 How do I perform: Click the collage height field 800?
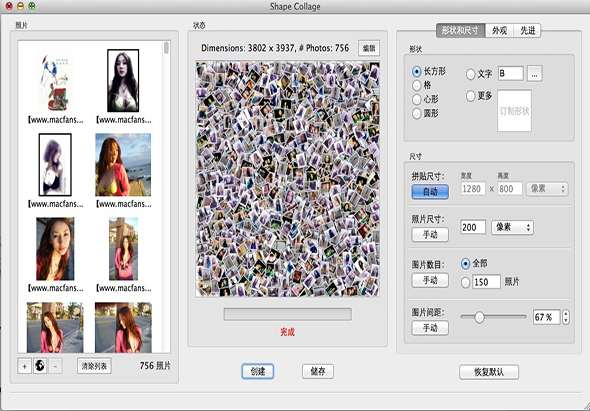click(x=510, y=189)
